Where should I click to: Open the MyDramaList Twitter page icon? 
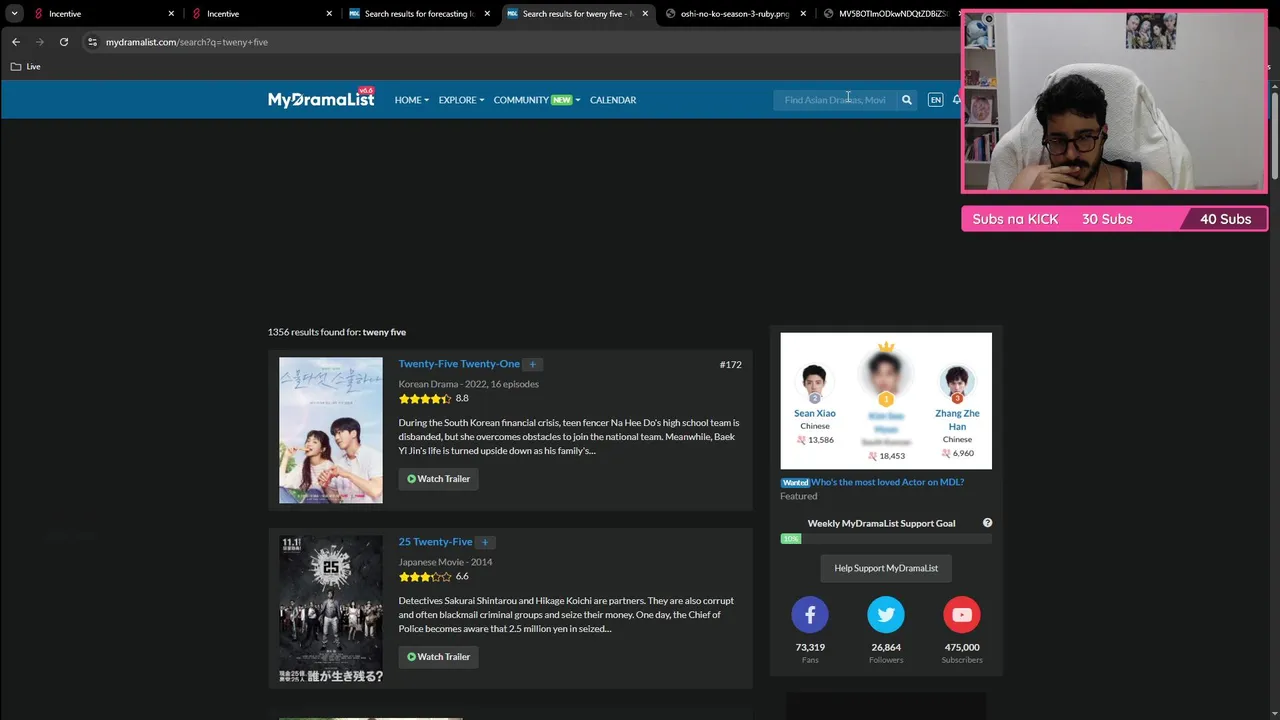(x=886, y=615)
